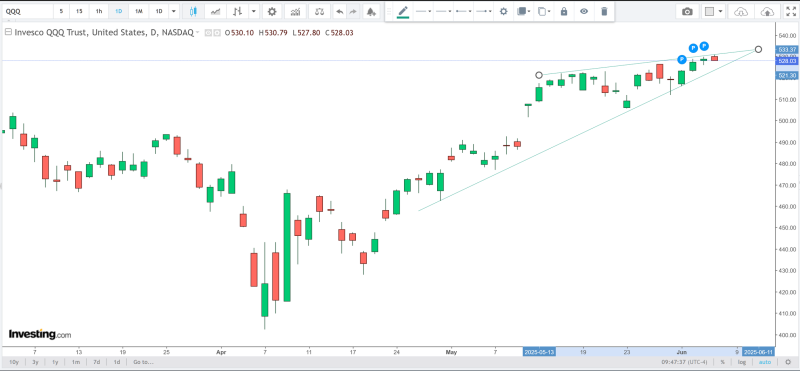Viewport: 800px width, 371px height.
Task: Edit the QQQ symbol search field
Action: (27, 11)
